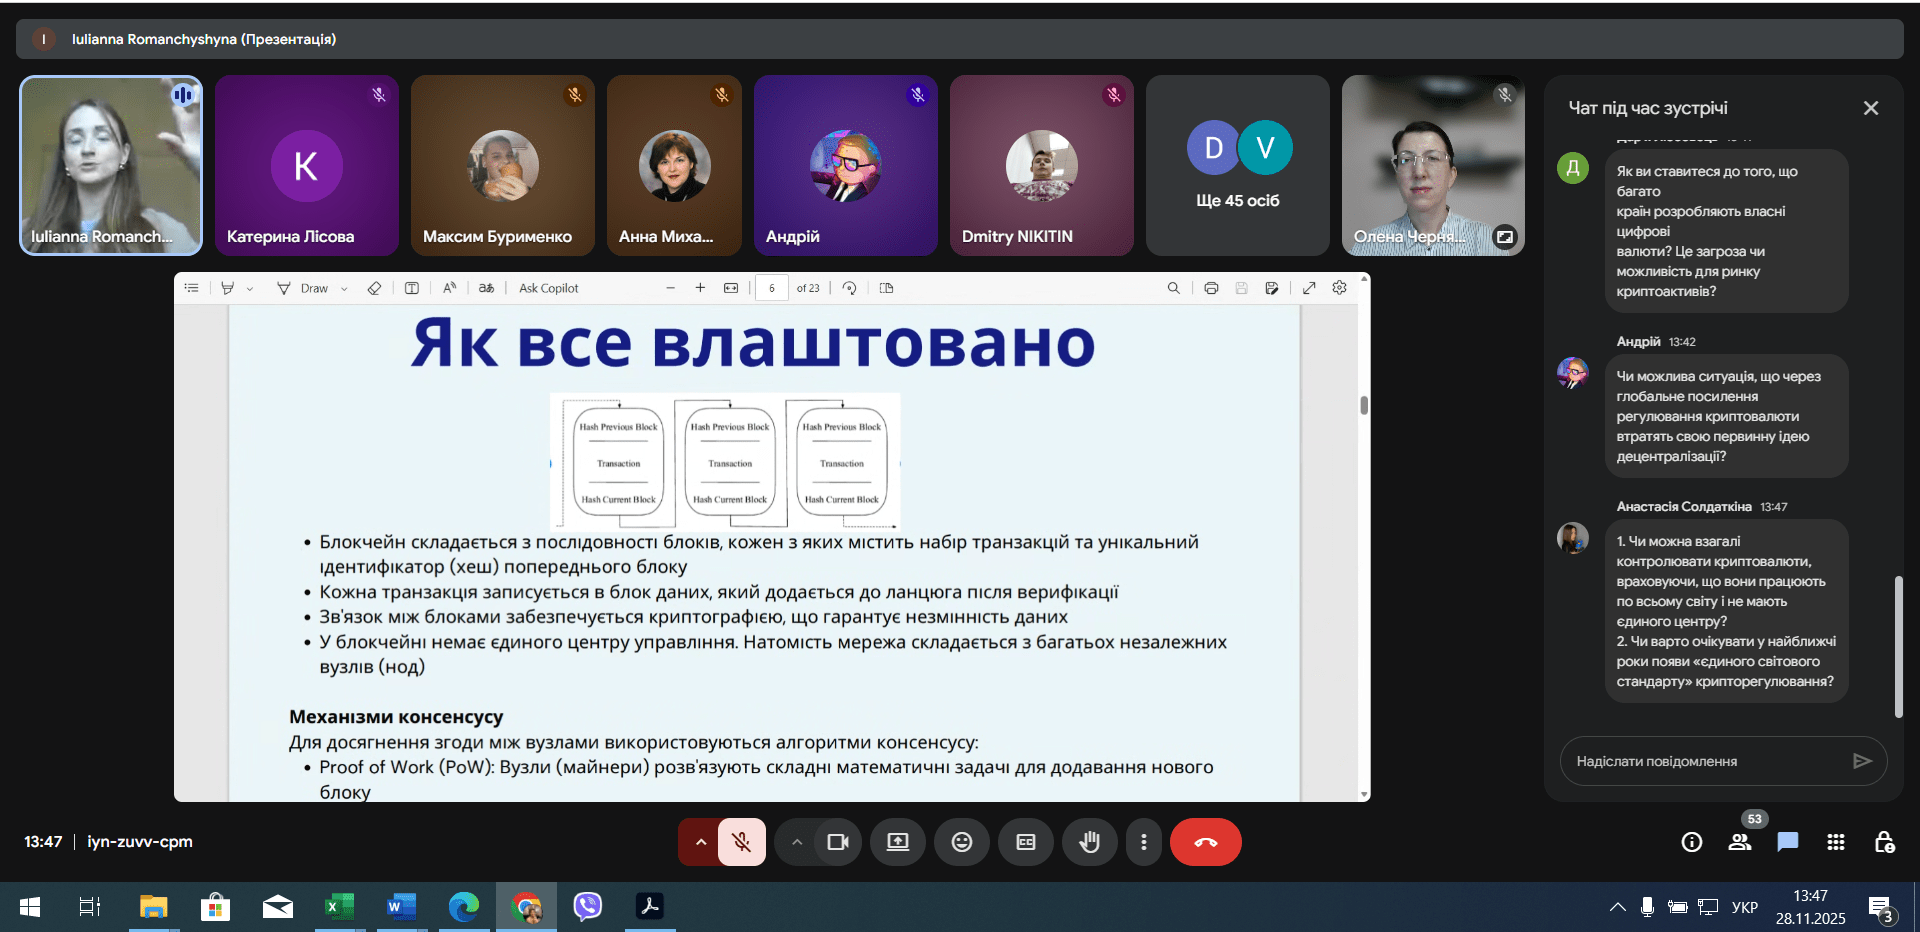Unmute the microphone
This screenshot has height=932, width=1920.
[x=741, y=842]
